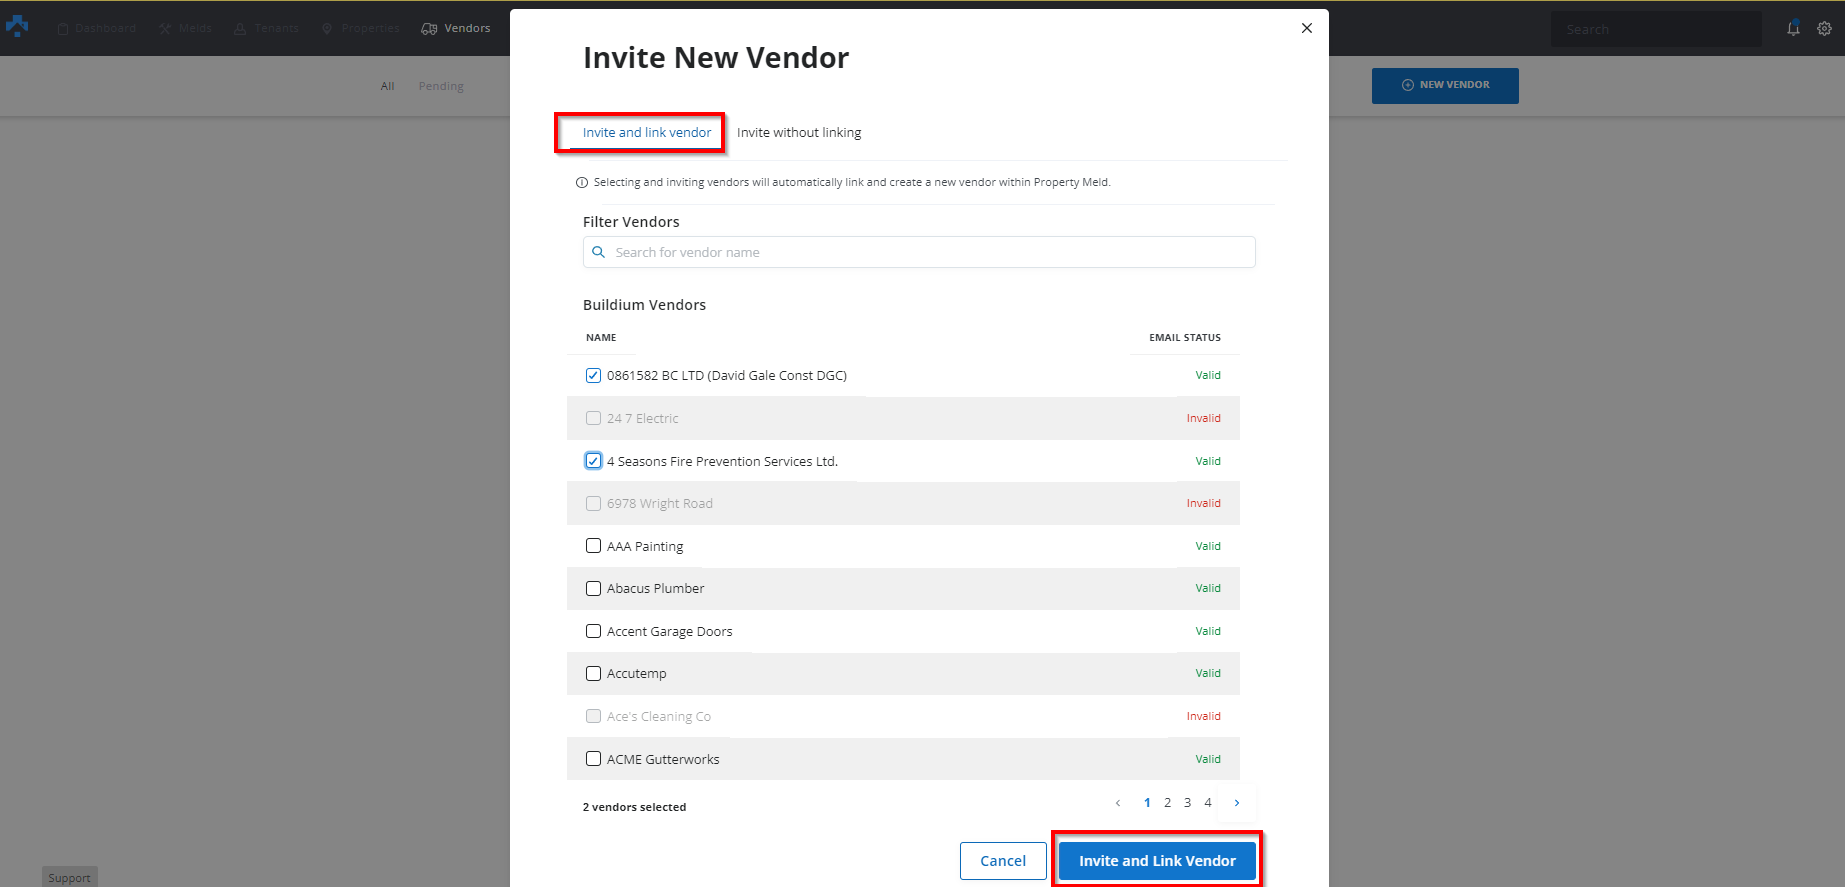Go to page 3 of vendors
1845x887 pixels.
(x=1187, y=803)
